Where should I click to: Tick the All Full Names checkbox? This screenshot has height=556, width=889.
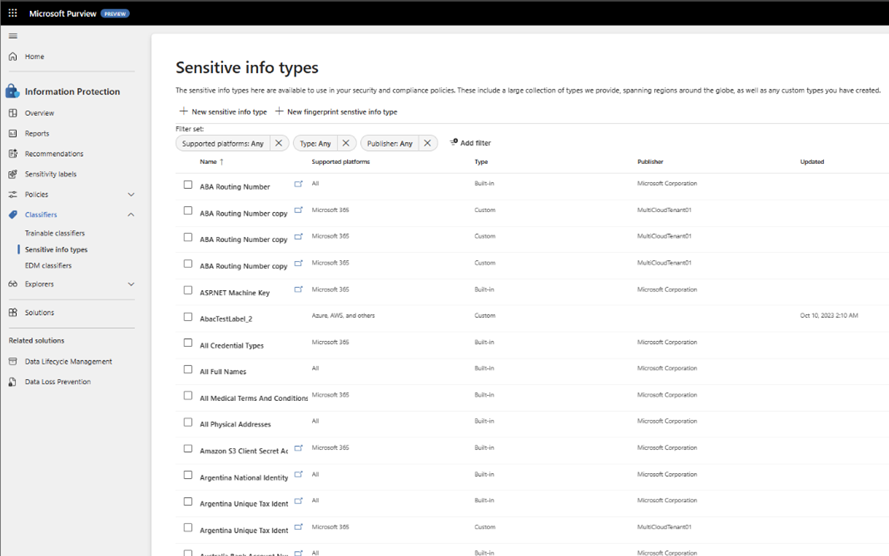click(188, 370)
